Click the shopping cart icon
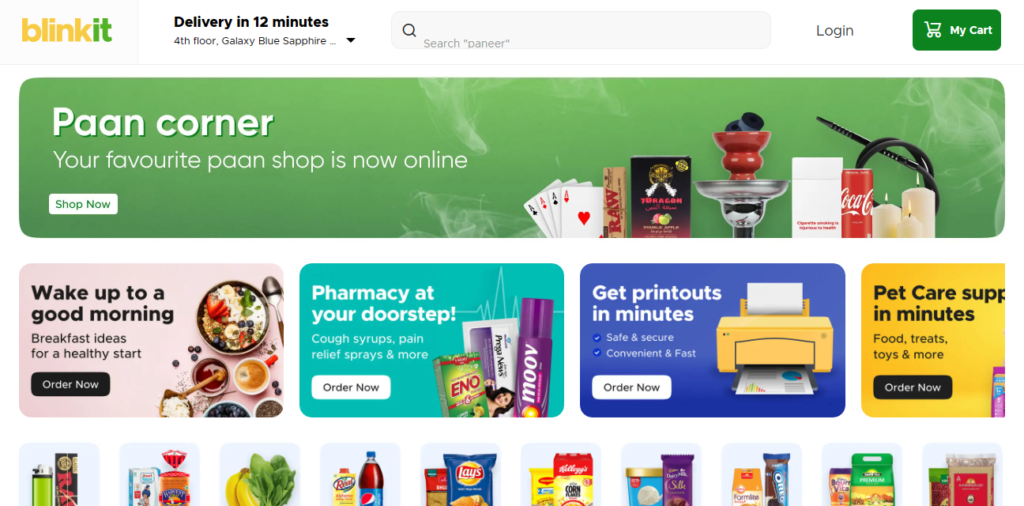 tap(933, 30)
